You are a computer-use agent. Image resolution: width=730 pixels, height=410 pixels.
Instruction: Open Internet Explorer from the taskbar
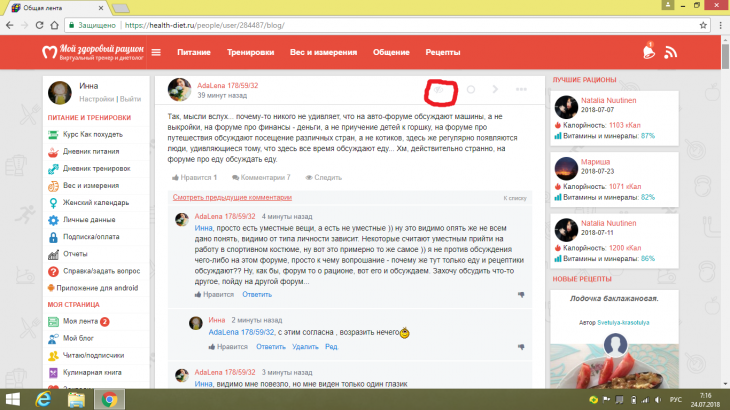click(x=44, y=398)
